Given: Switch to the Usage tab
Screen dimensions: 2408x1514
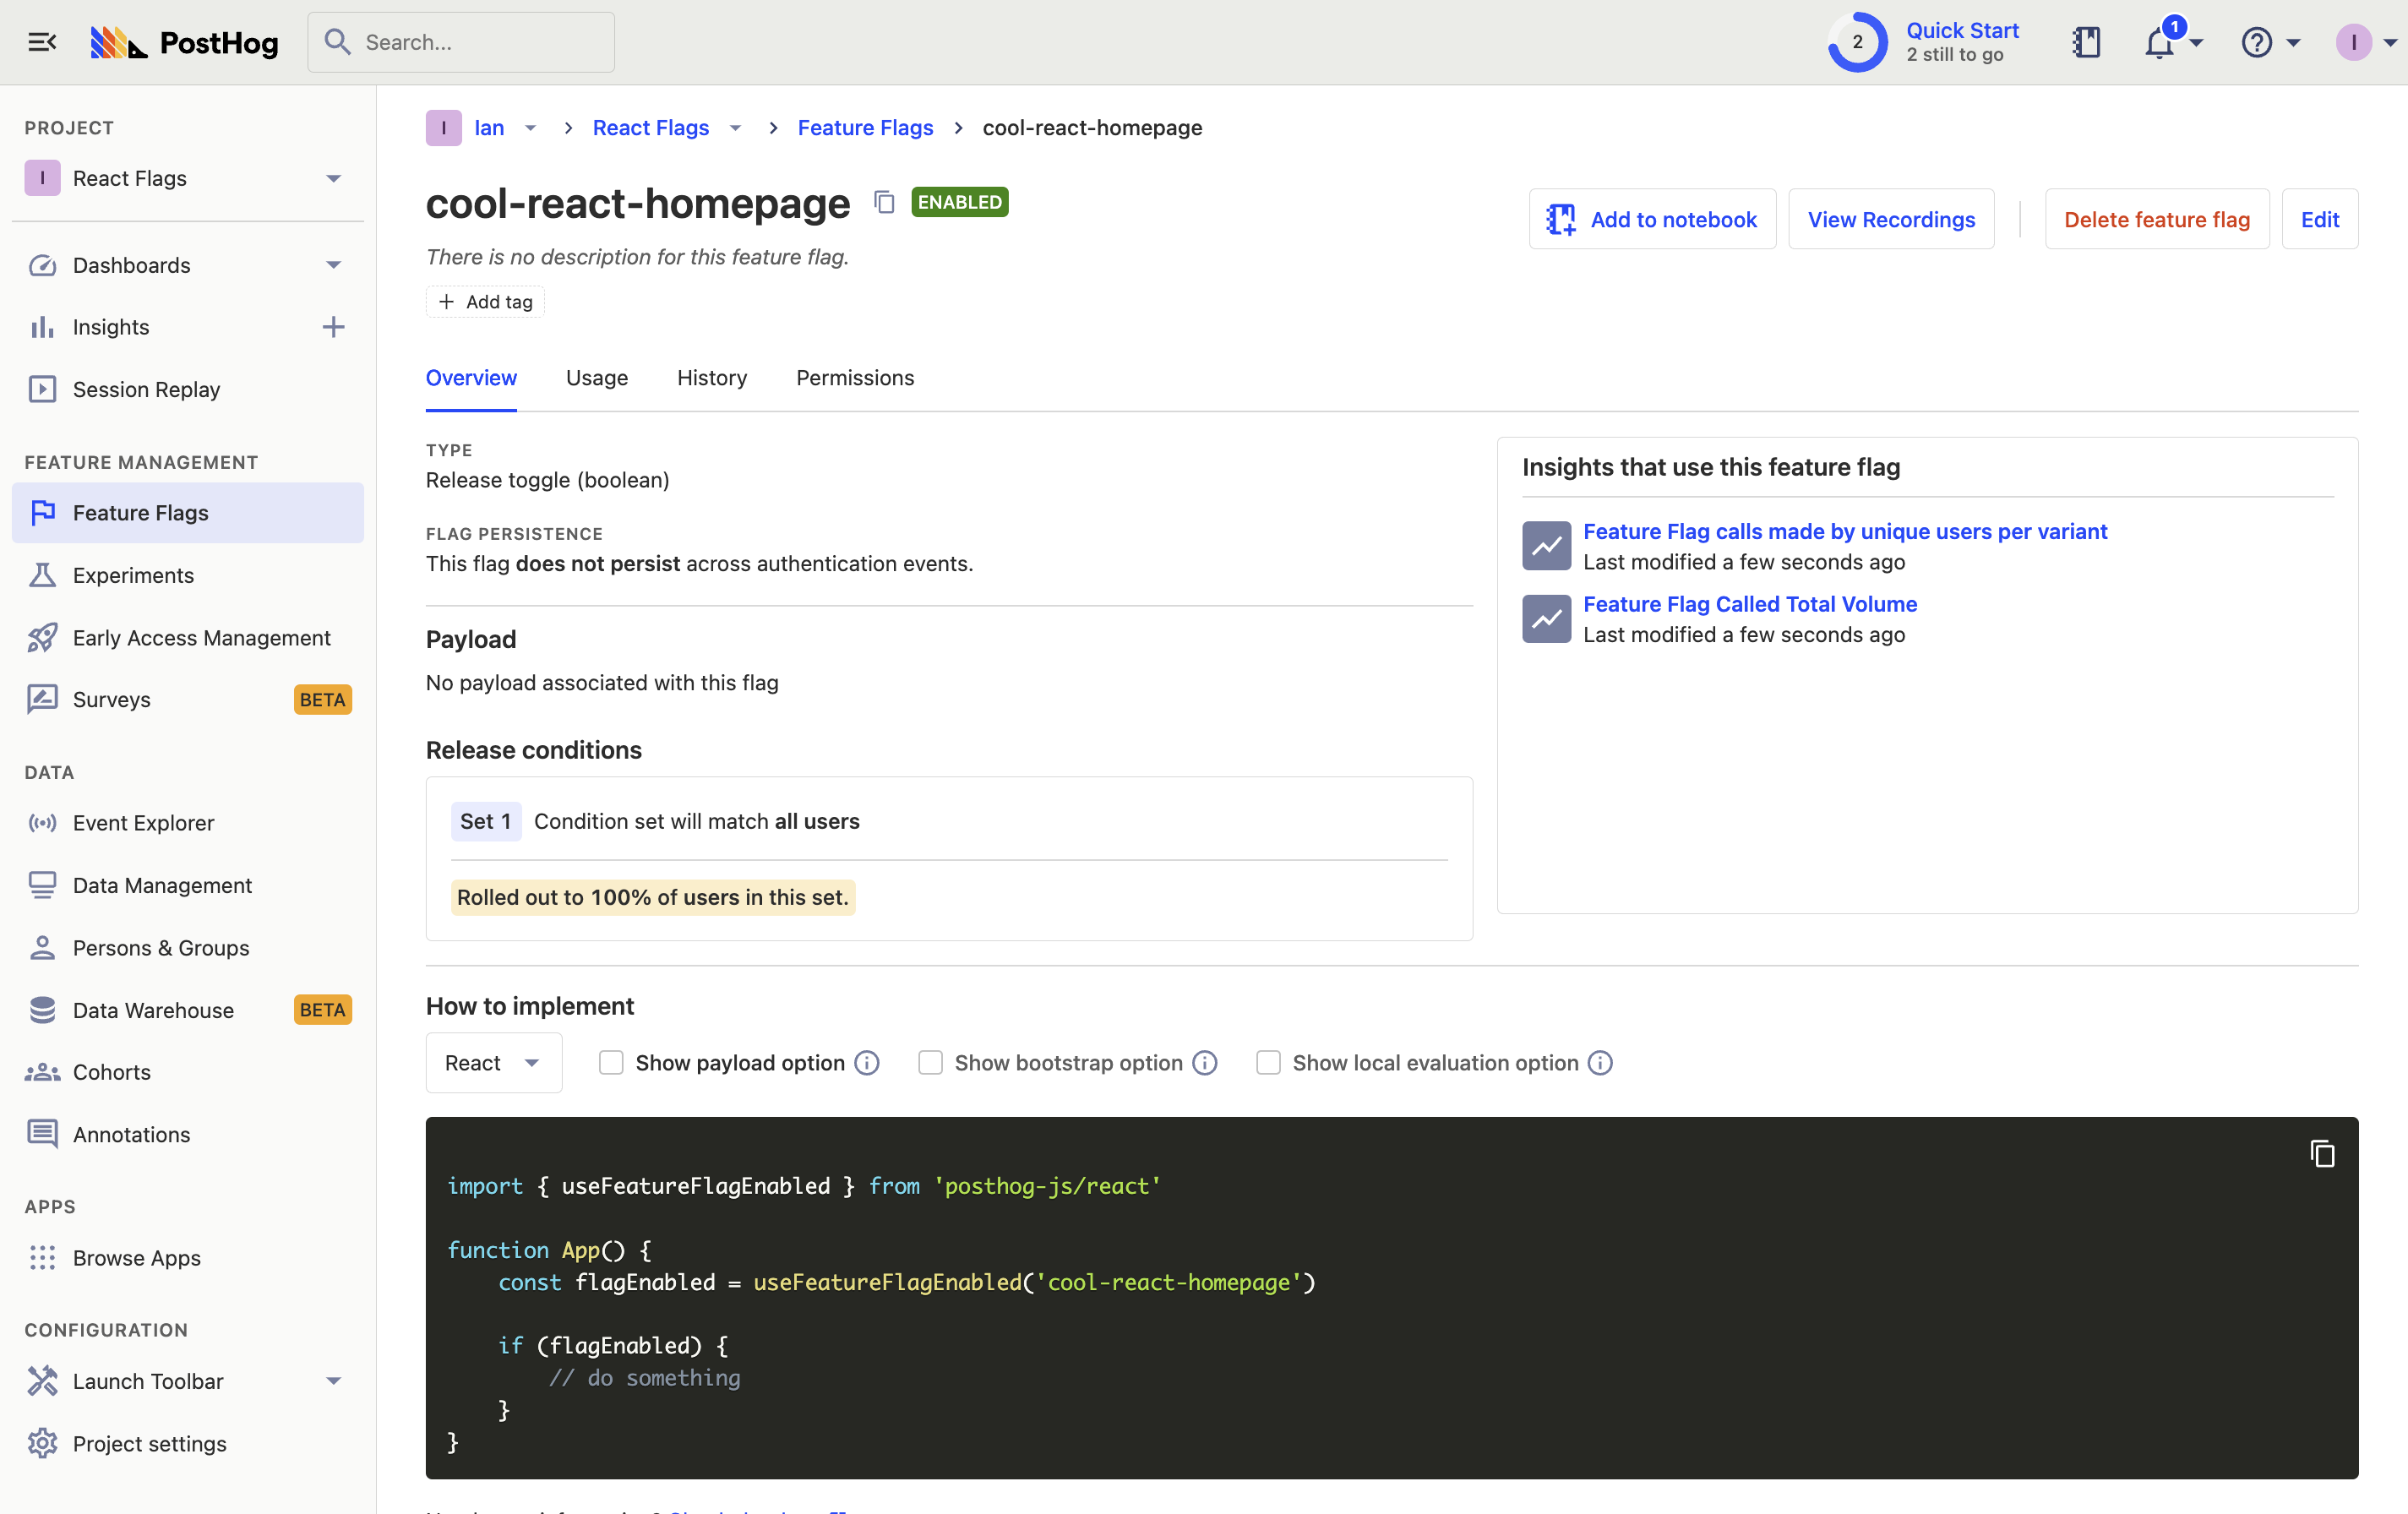Looking at the screenshot, I should (x=596, y=378).
